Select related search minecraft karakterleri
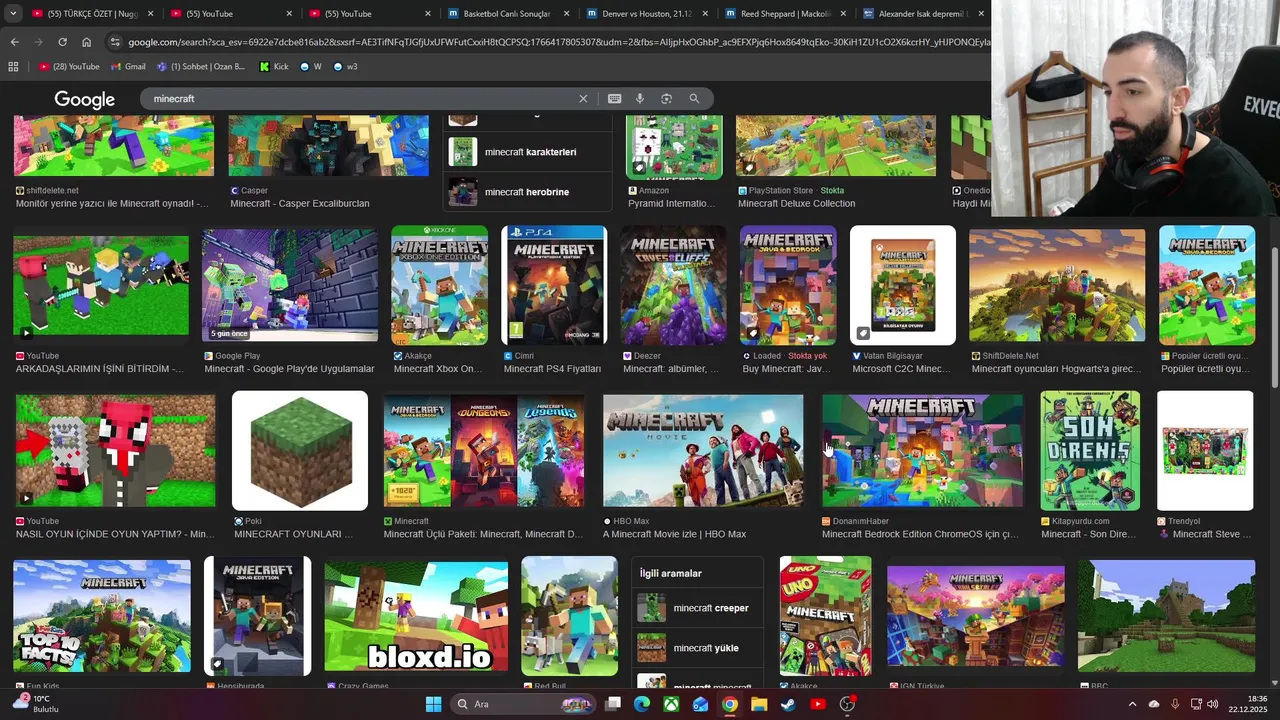1280x720 pixels. [x=528, y=152]
